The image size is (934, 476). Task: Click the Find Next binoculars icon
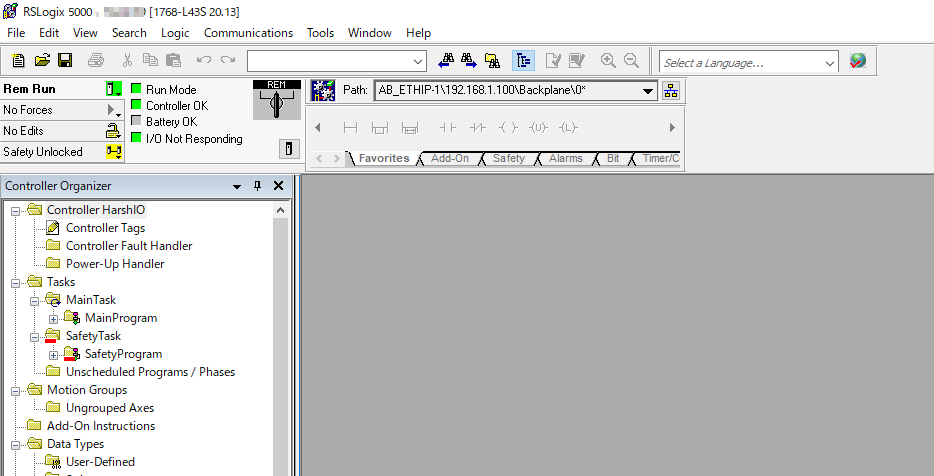[469, 60]
